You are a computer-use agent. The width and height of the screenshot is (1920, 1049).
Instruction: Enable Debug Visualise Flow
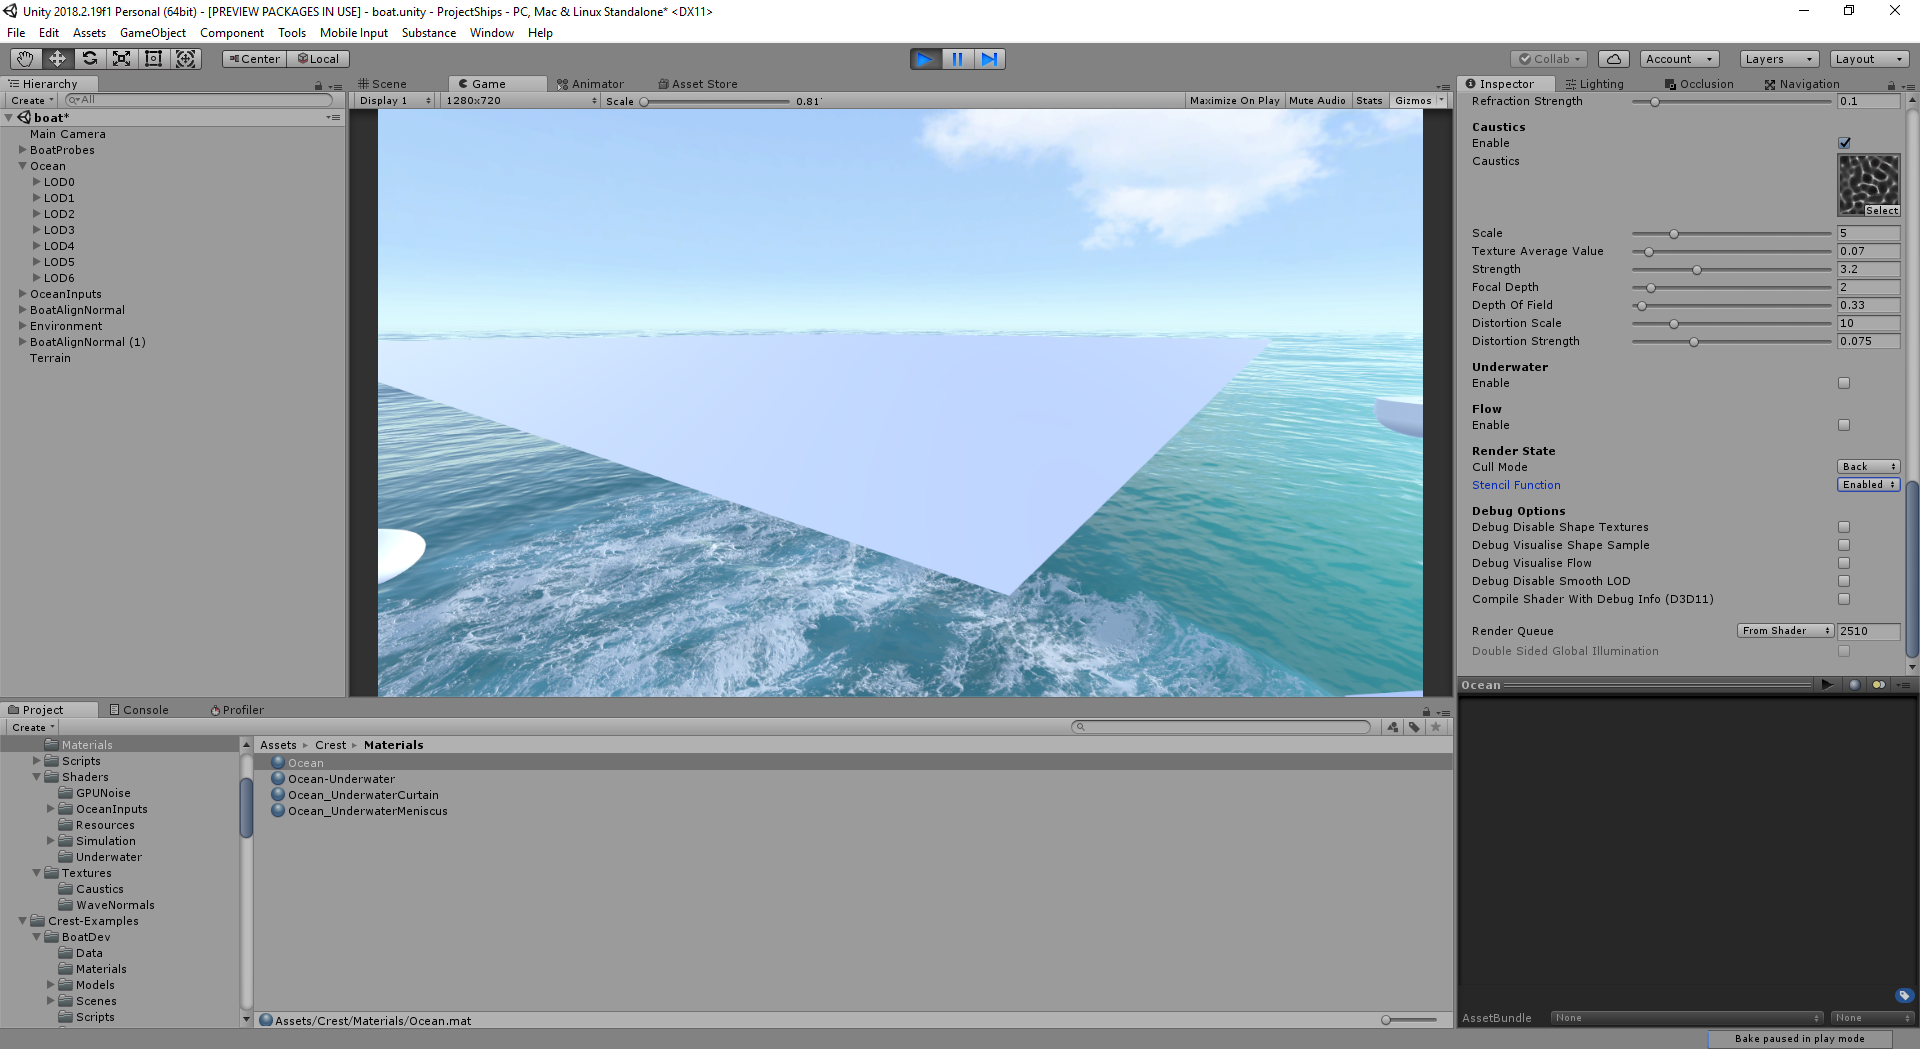(x=1844, y=563)
